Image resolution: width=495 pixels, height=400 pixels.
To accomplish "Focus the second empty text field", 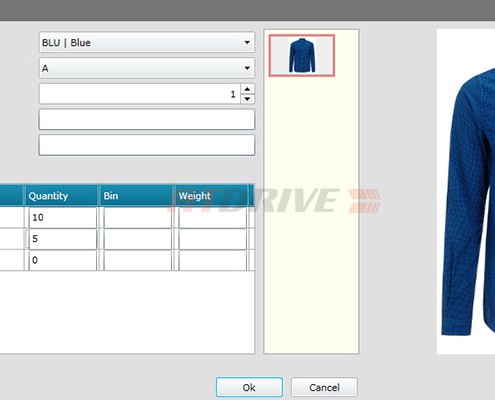I will pos(147,145).
